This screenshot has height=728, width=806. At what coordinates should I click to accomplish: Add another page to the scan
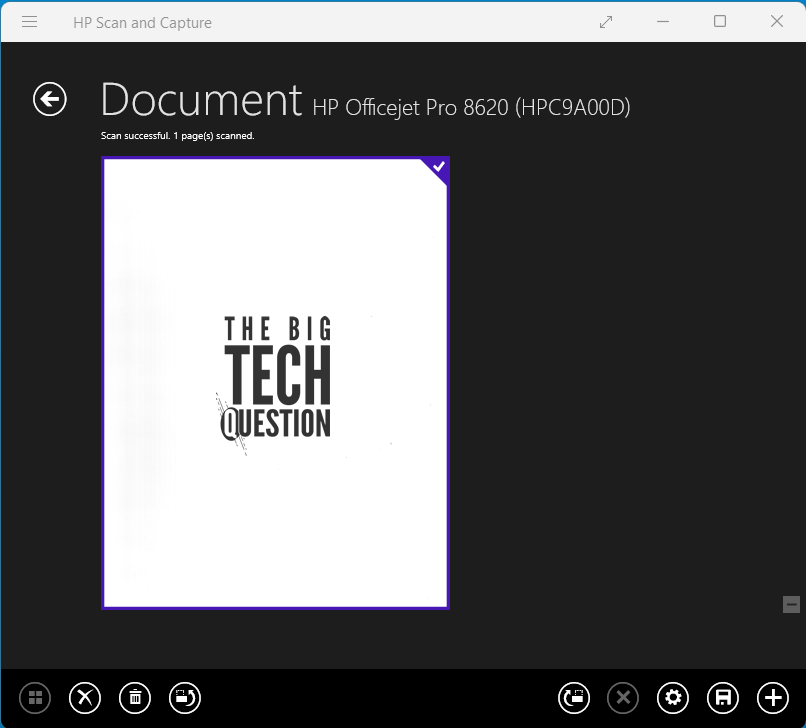(772, 698)
